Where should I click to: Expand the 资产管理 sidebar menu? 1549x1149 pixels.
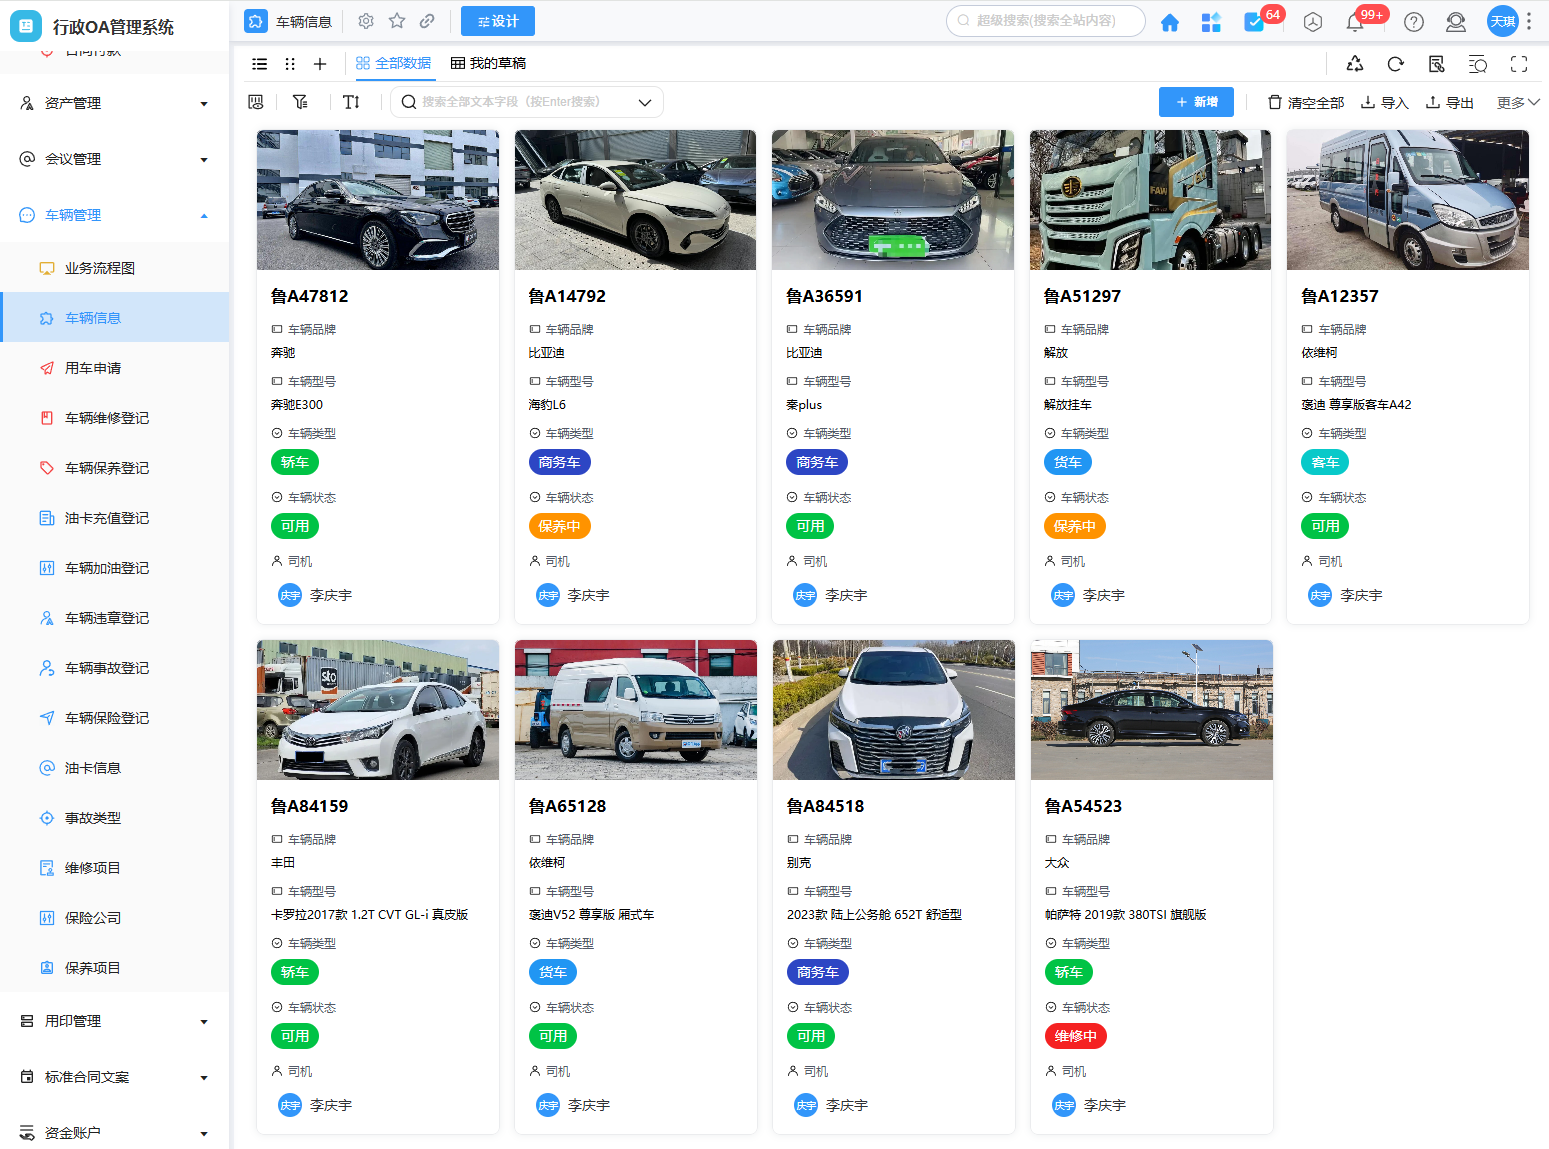(114, 103)
